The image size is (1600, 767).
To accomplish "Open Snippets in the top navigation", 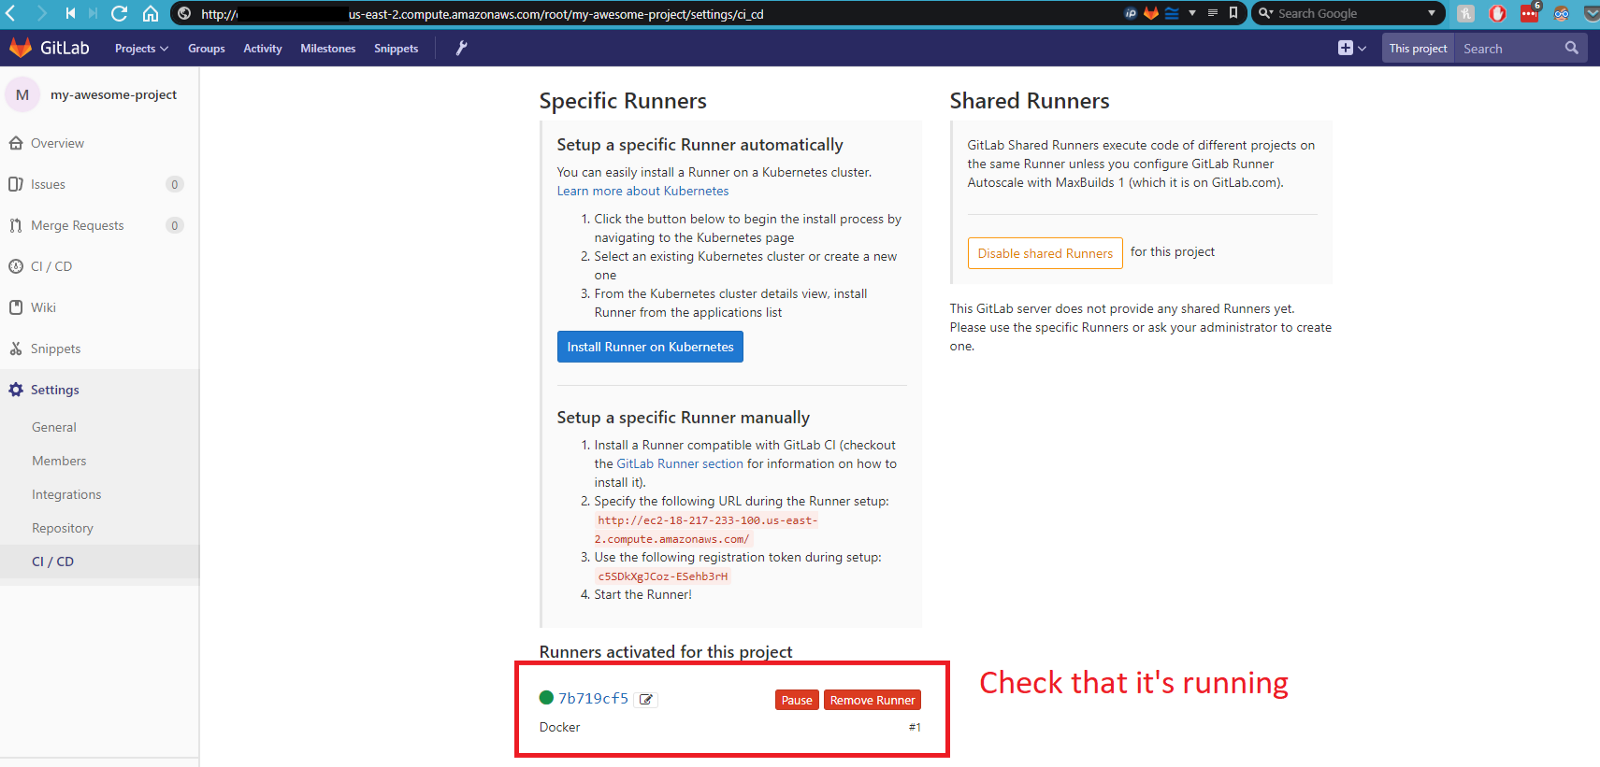I will tap(396, 48).
